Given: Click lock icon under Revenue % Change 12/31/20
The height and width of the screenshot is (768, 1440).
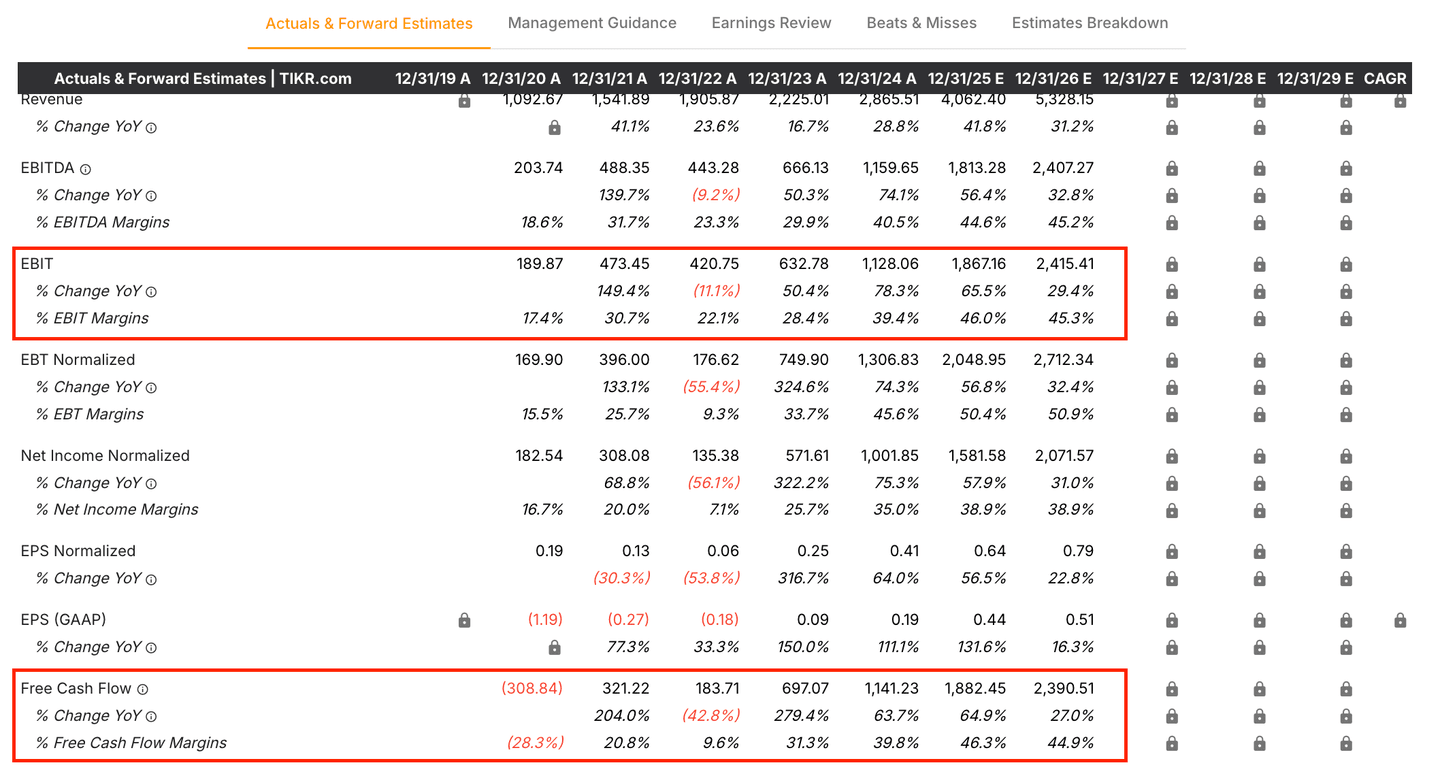Looking at the screenshot, I should pos(554,128).
